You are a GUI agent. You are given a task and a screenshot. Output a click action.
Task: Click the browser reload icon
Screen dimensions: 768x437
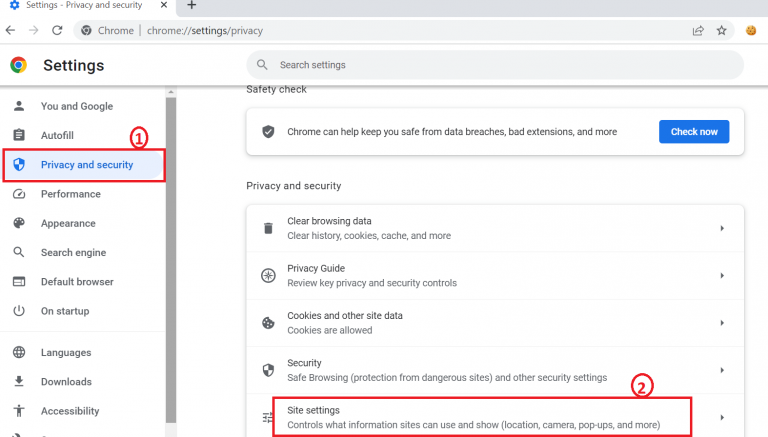tap(57, 30)
